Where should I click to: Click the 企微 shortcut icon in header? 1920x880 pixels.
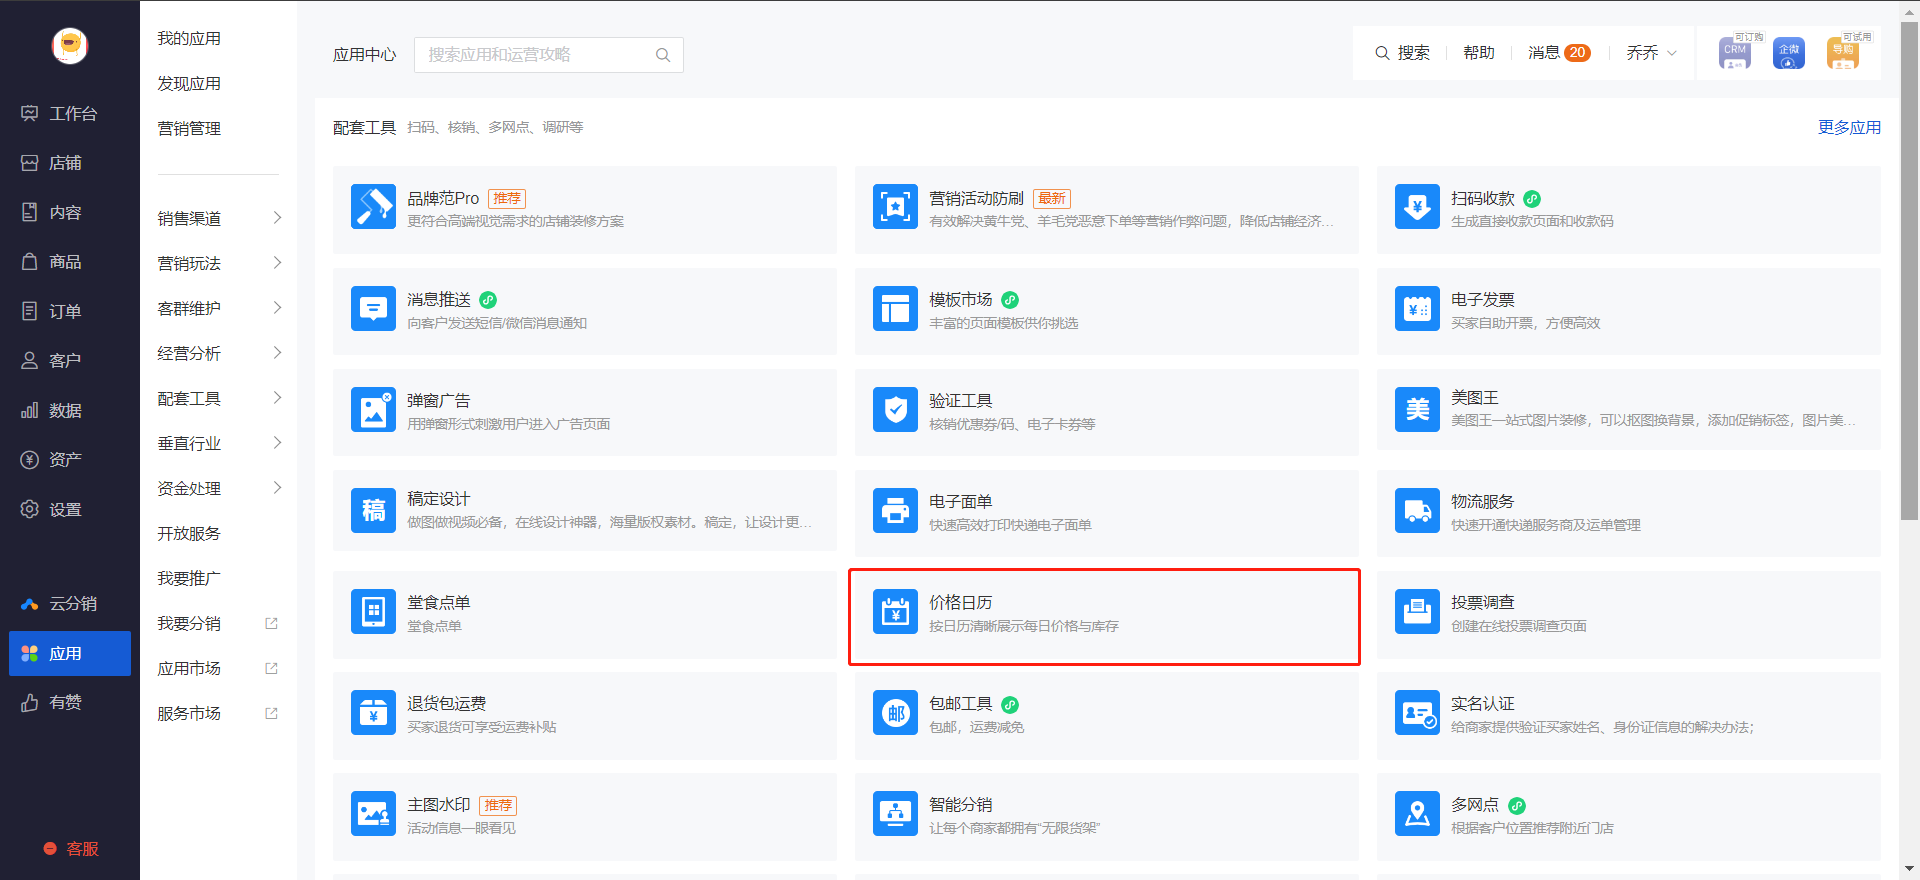pyautogui.click(x=1789, y=53)
